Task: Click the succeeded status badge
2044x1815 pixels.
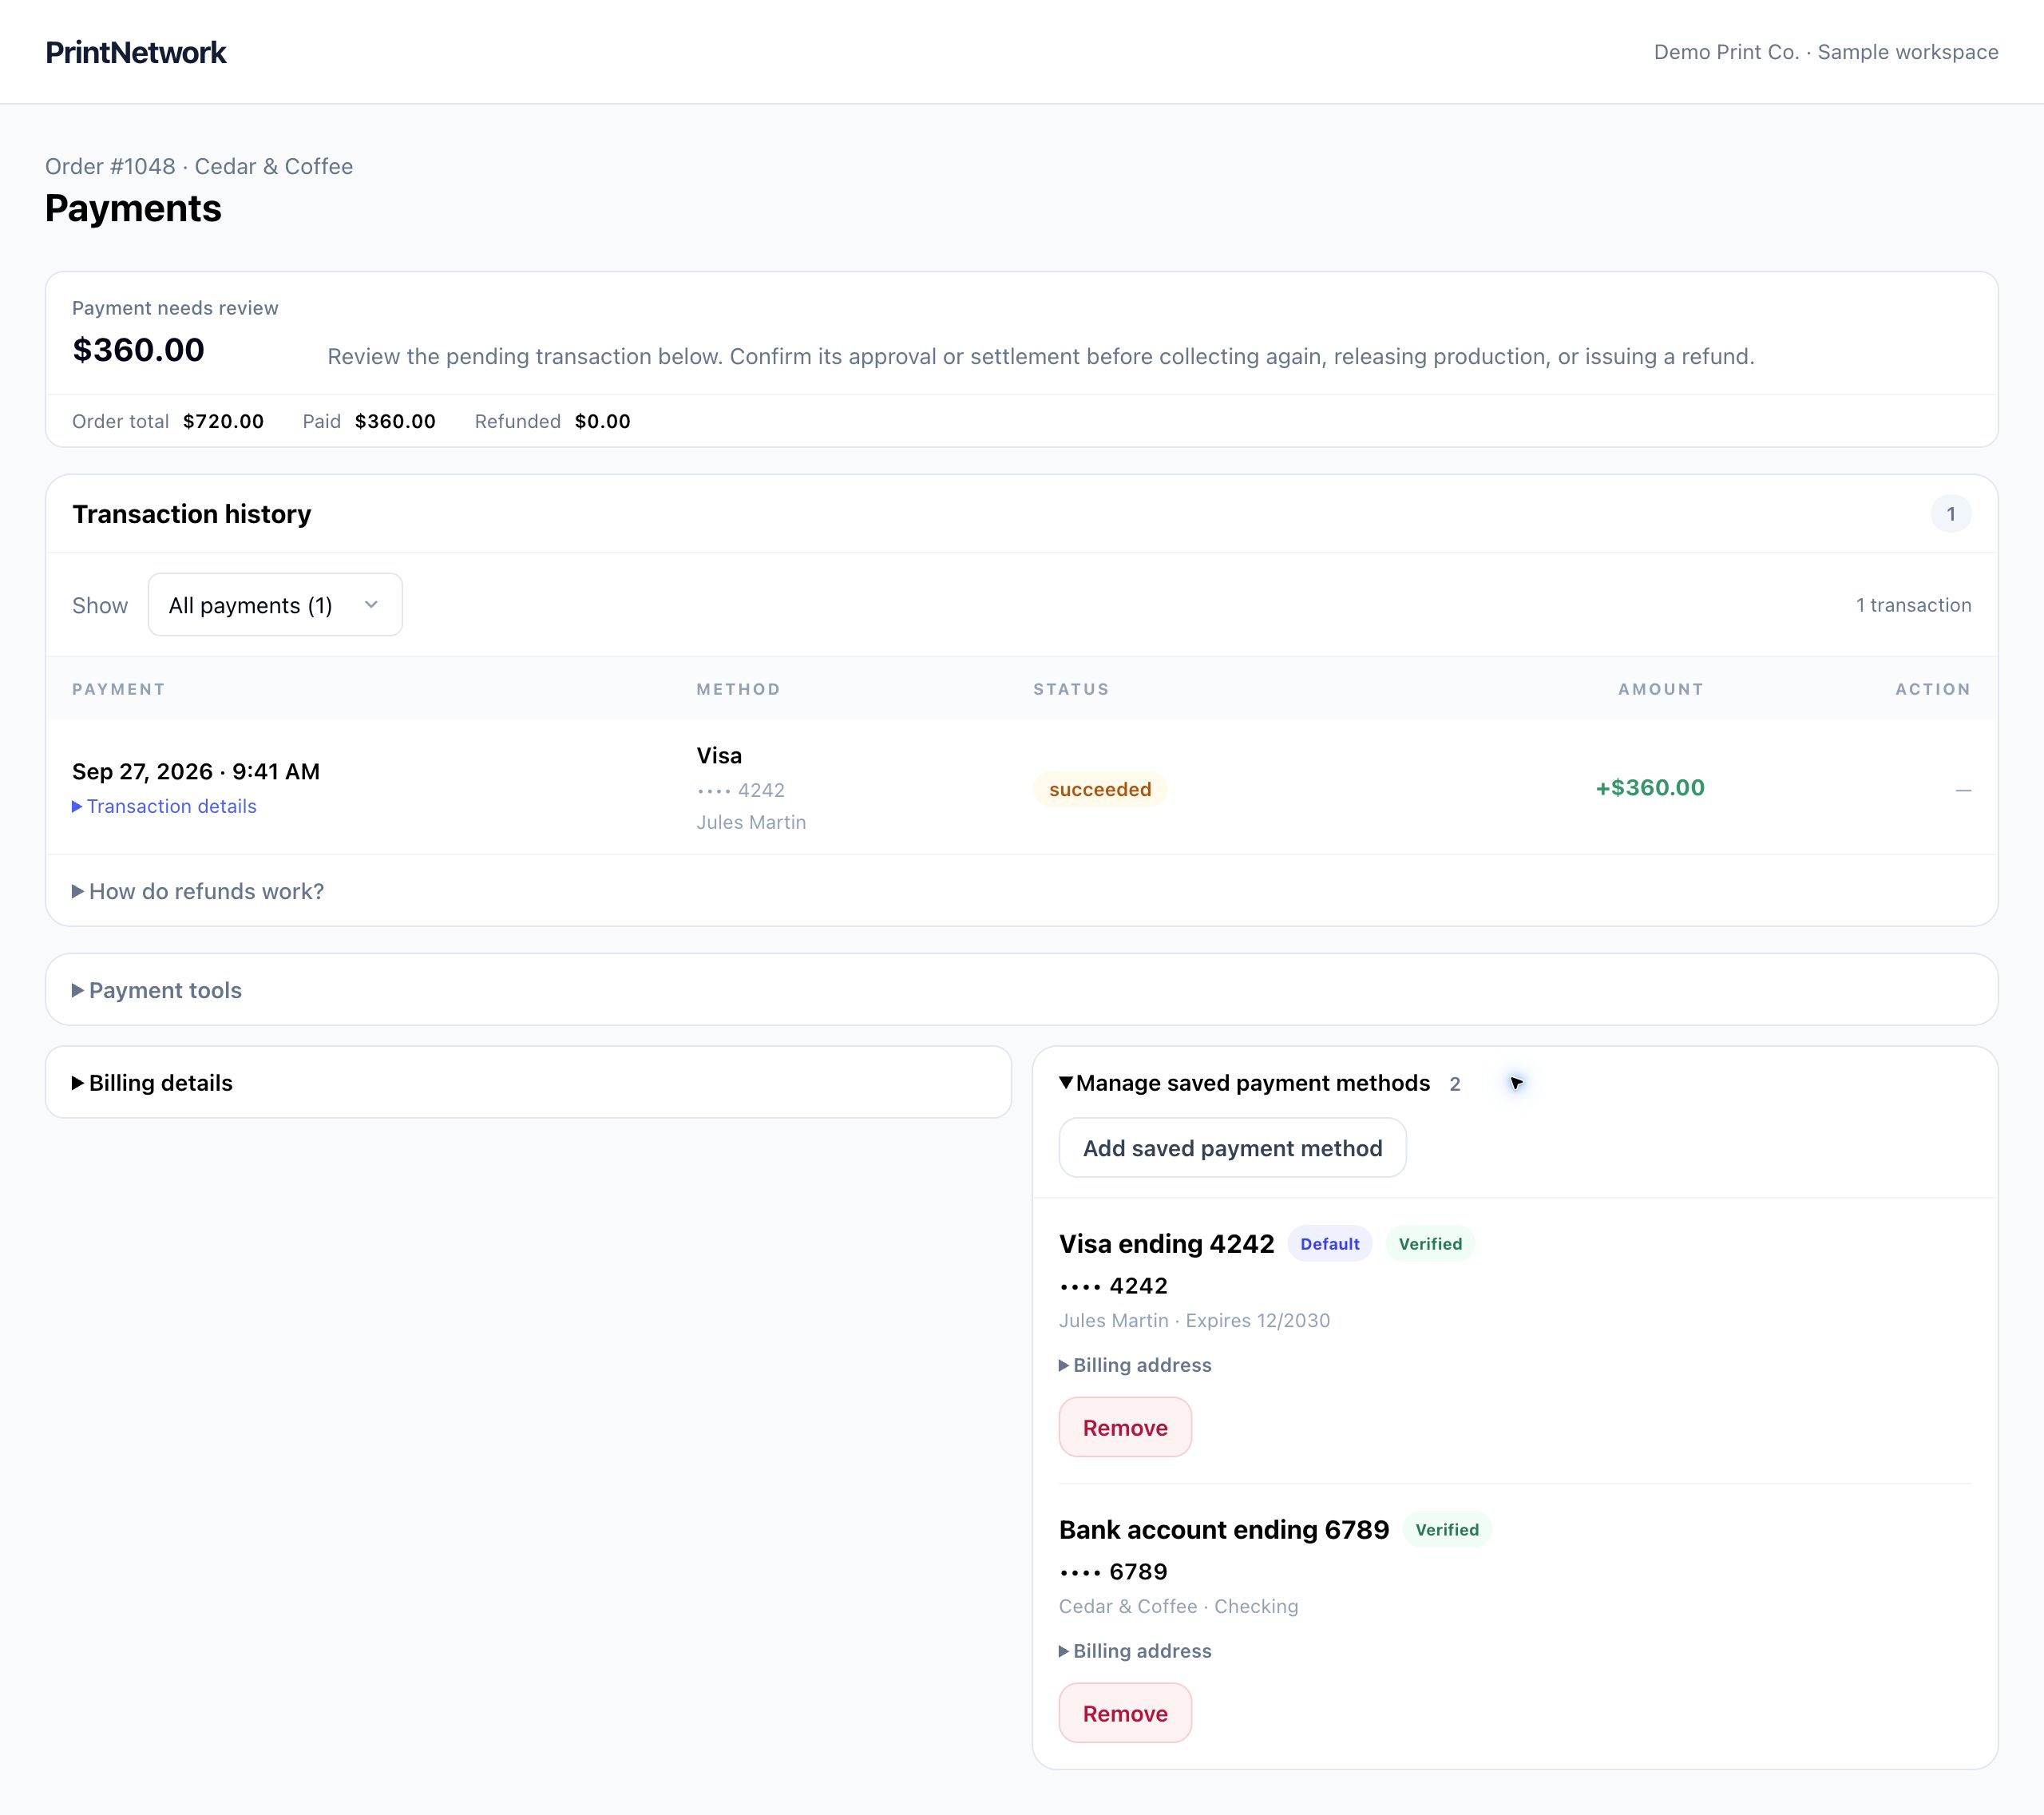Action: [1100, 789]
